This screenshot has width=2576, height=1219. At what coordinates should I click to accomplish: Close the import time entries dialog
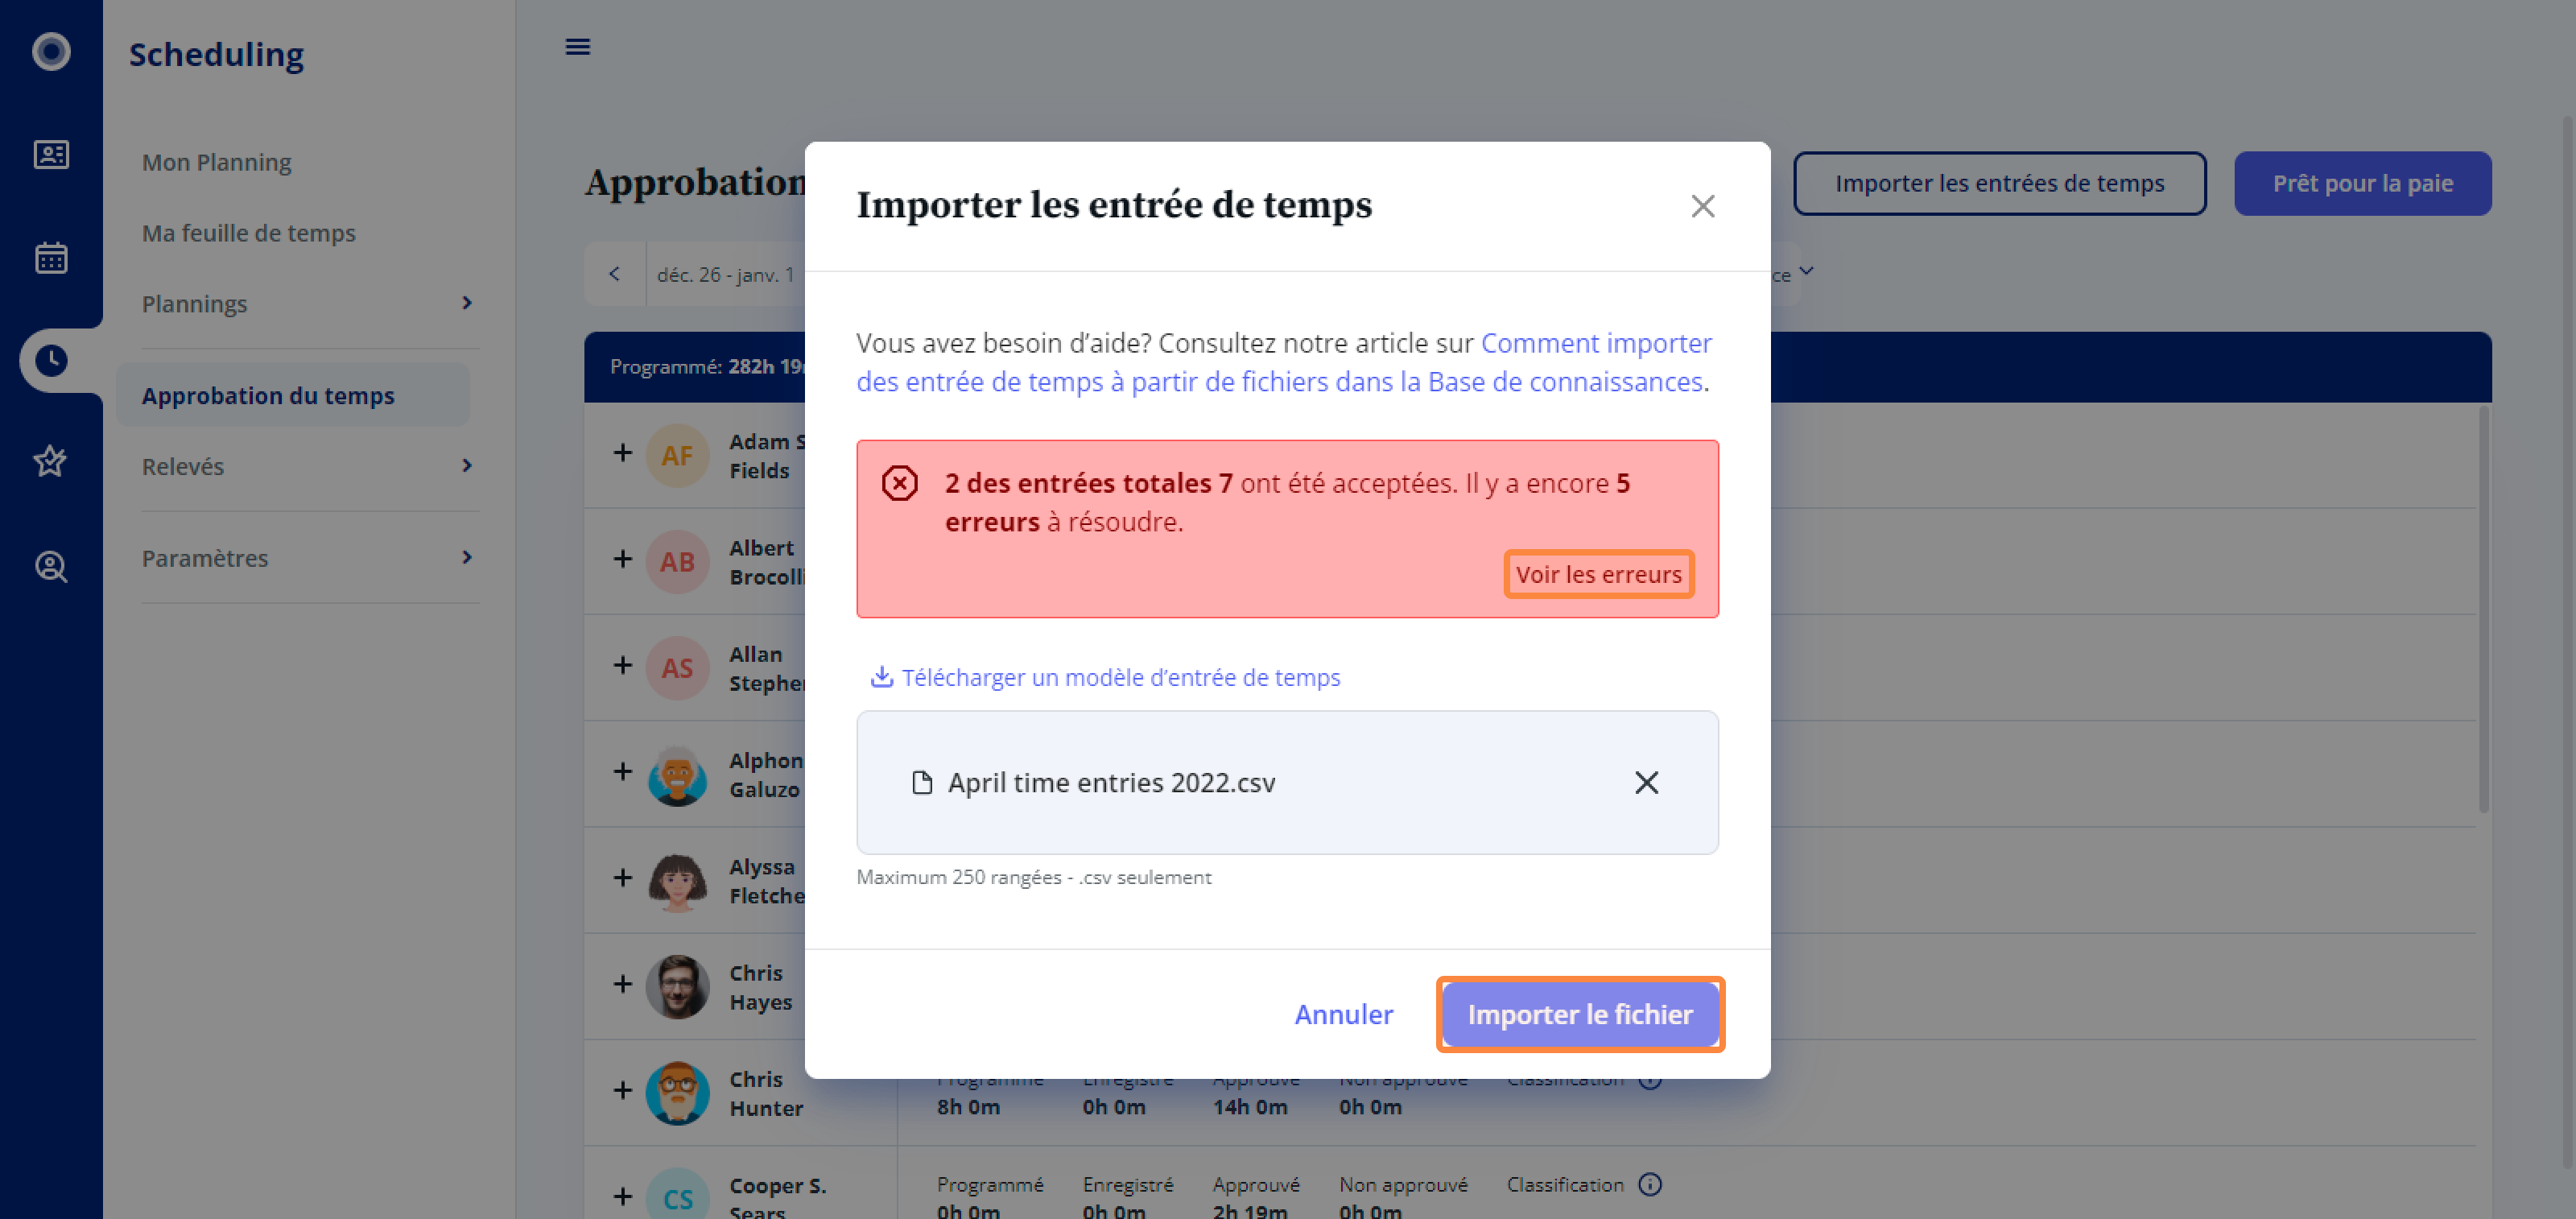[1702, 206]
